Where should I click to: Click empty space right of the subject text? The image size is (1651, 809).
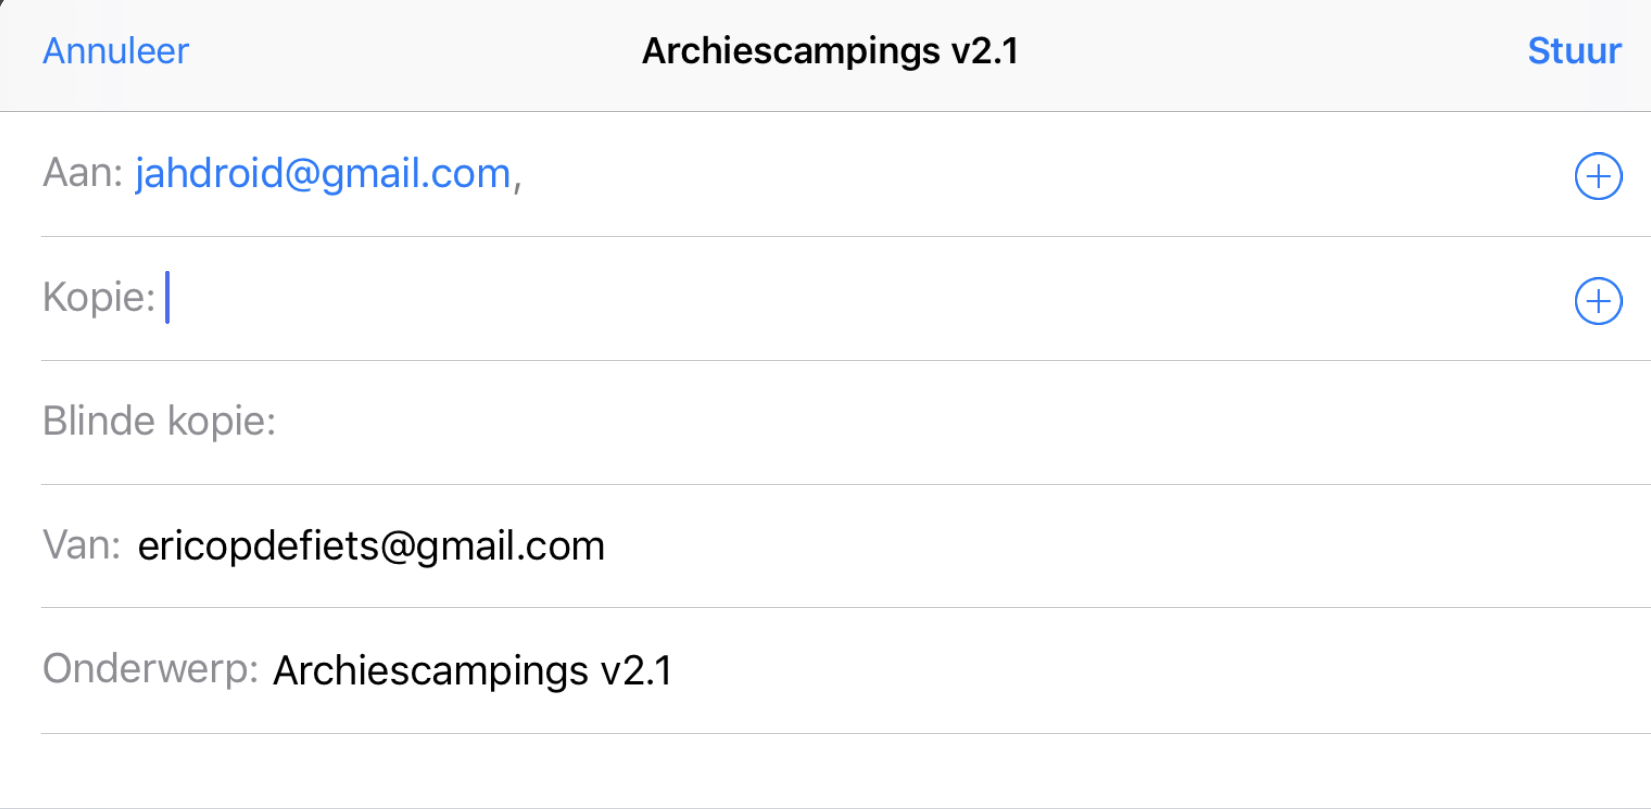[1100, 670]
